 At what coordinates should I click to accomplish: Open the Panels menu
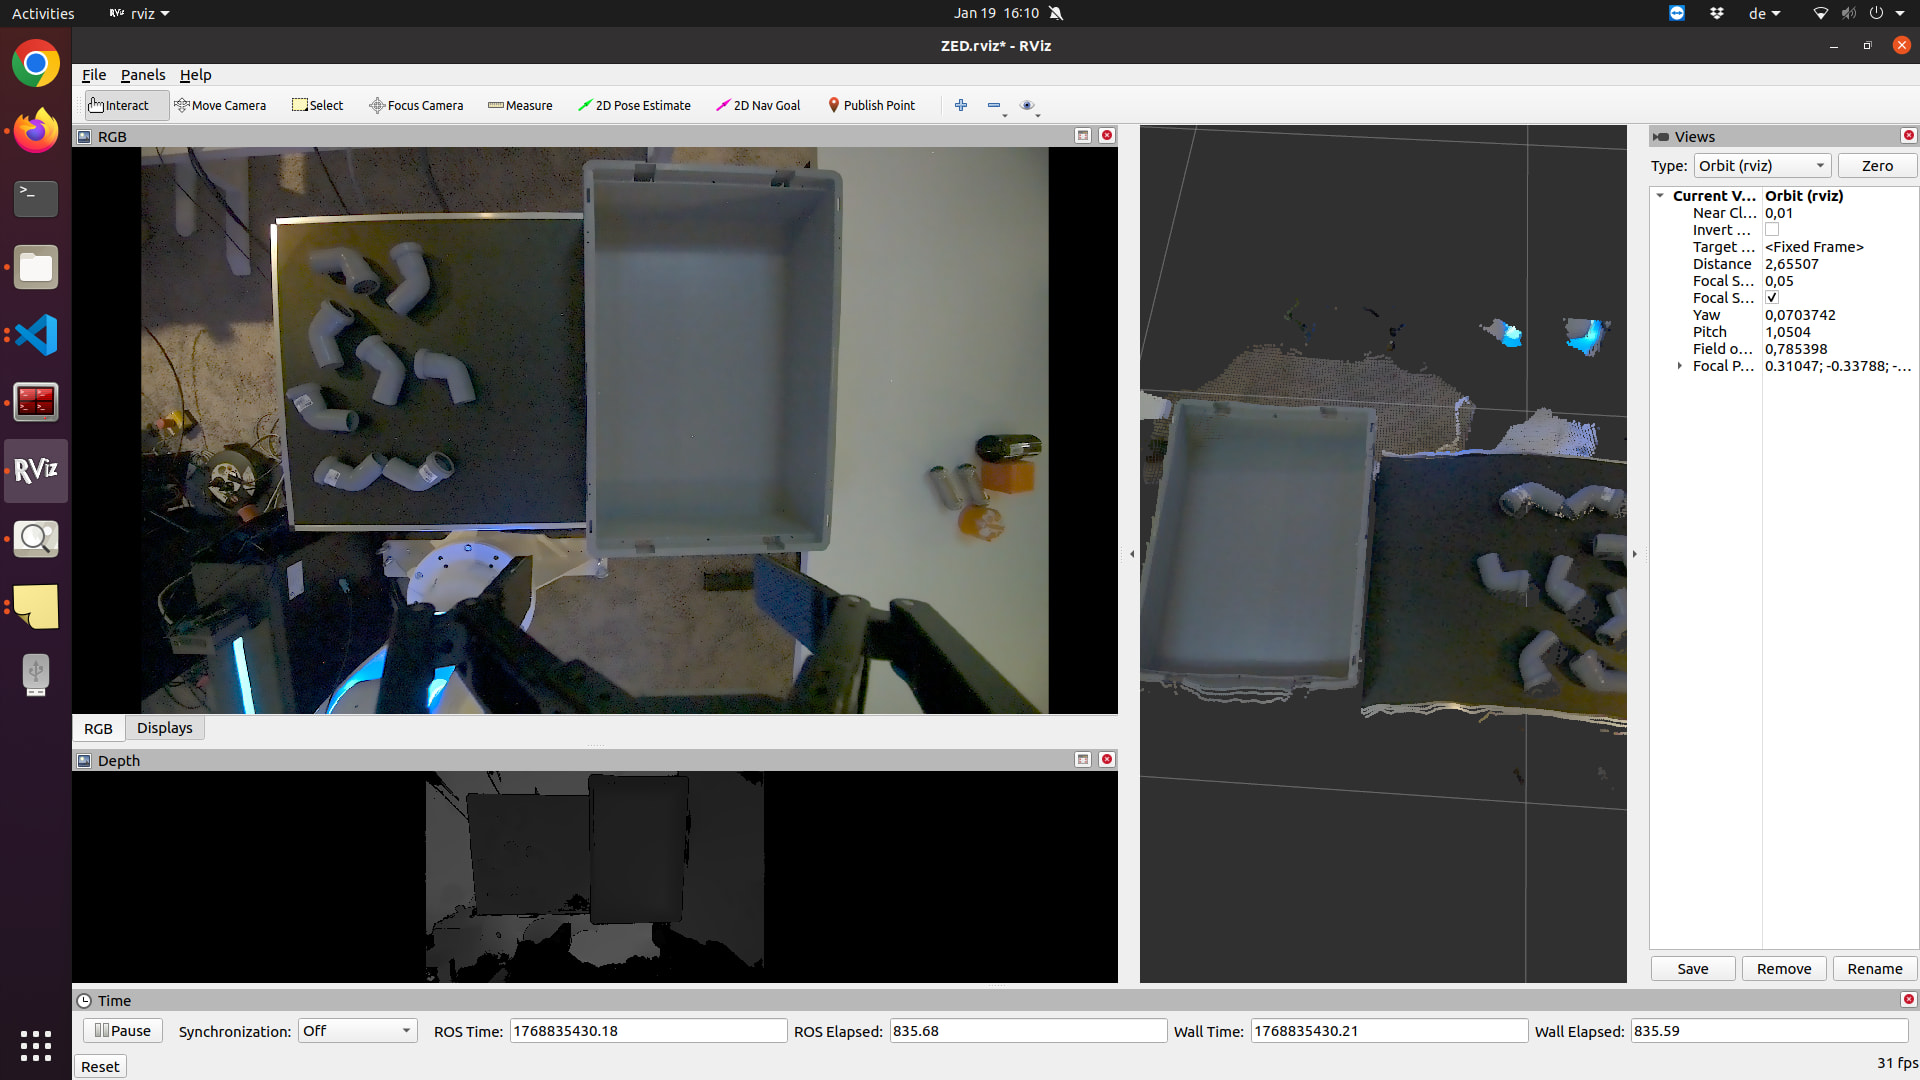143,75
